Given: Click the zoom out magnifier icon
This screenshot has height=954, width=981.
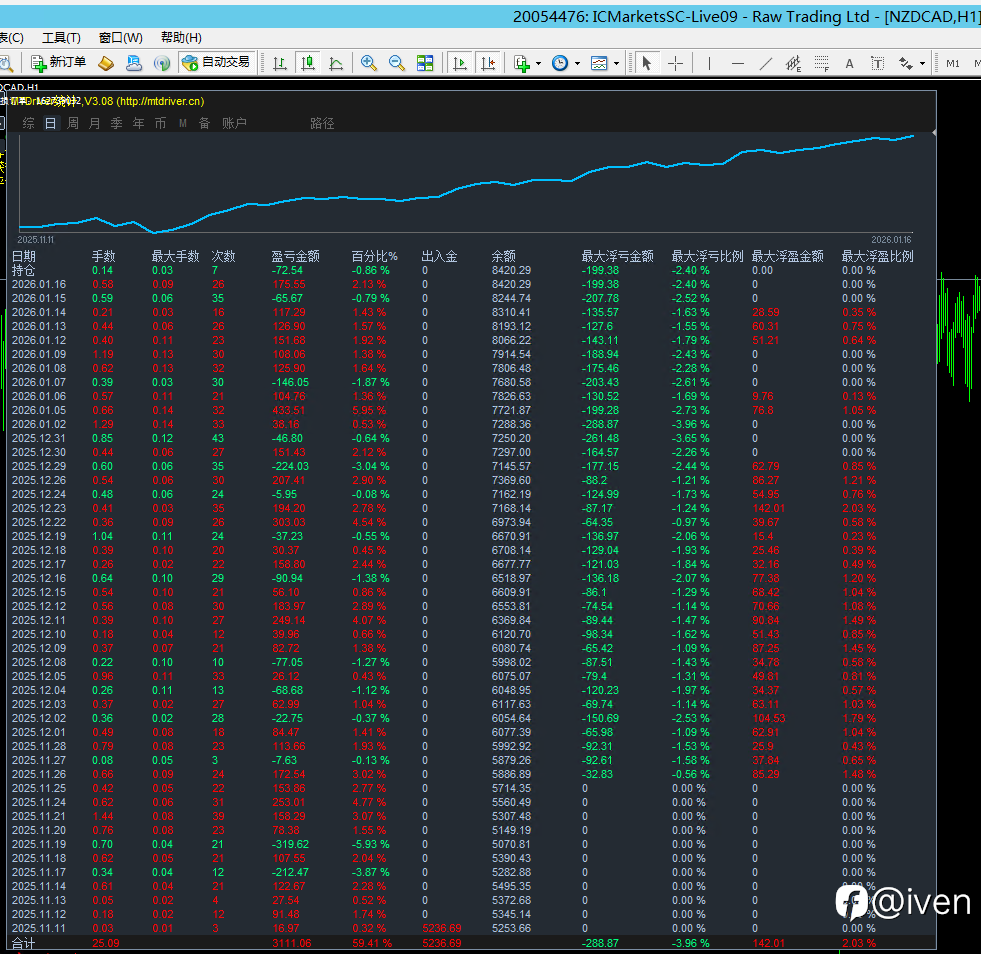Looking at the screenshot, I should (397, 63).
